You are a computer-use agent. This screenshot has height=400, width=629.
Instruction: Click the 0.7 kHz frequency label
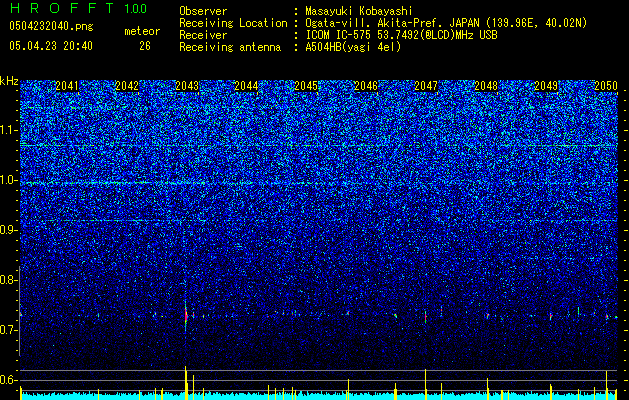tap(8, 330)
